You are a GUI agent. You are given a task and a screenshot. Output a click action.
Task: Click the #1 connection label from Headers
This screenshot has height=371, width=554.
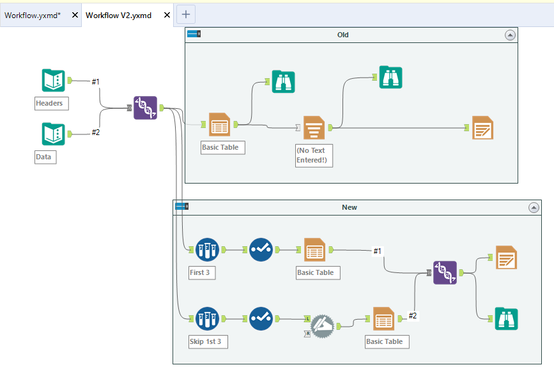click(95, 82)
